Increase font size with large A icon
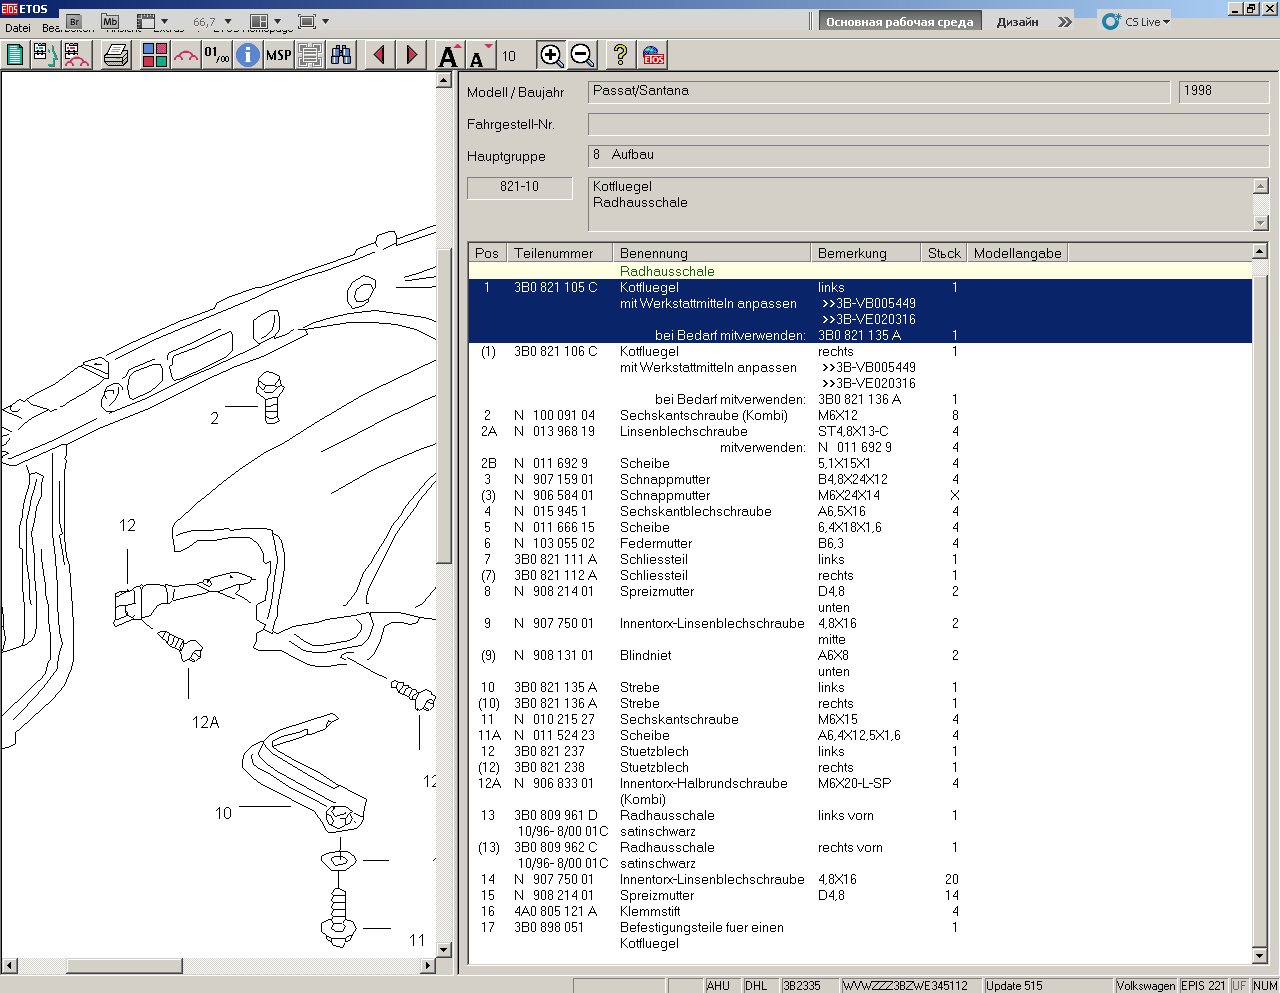The image size is (1280, 993). [449, 55]
